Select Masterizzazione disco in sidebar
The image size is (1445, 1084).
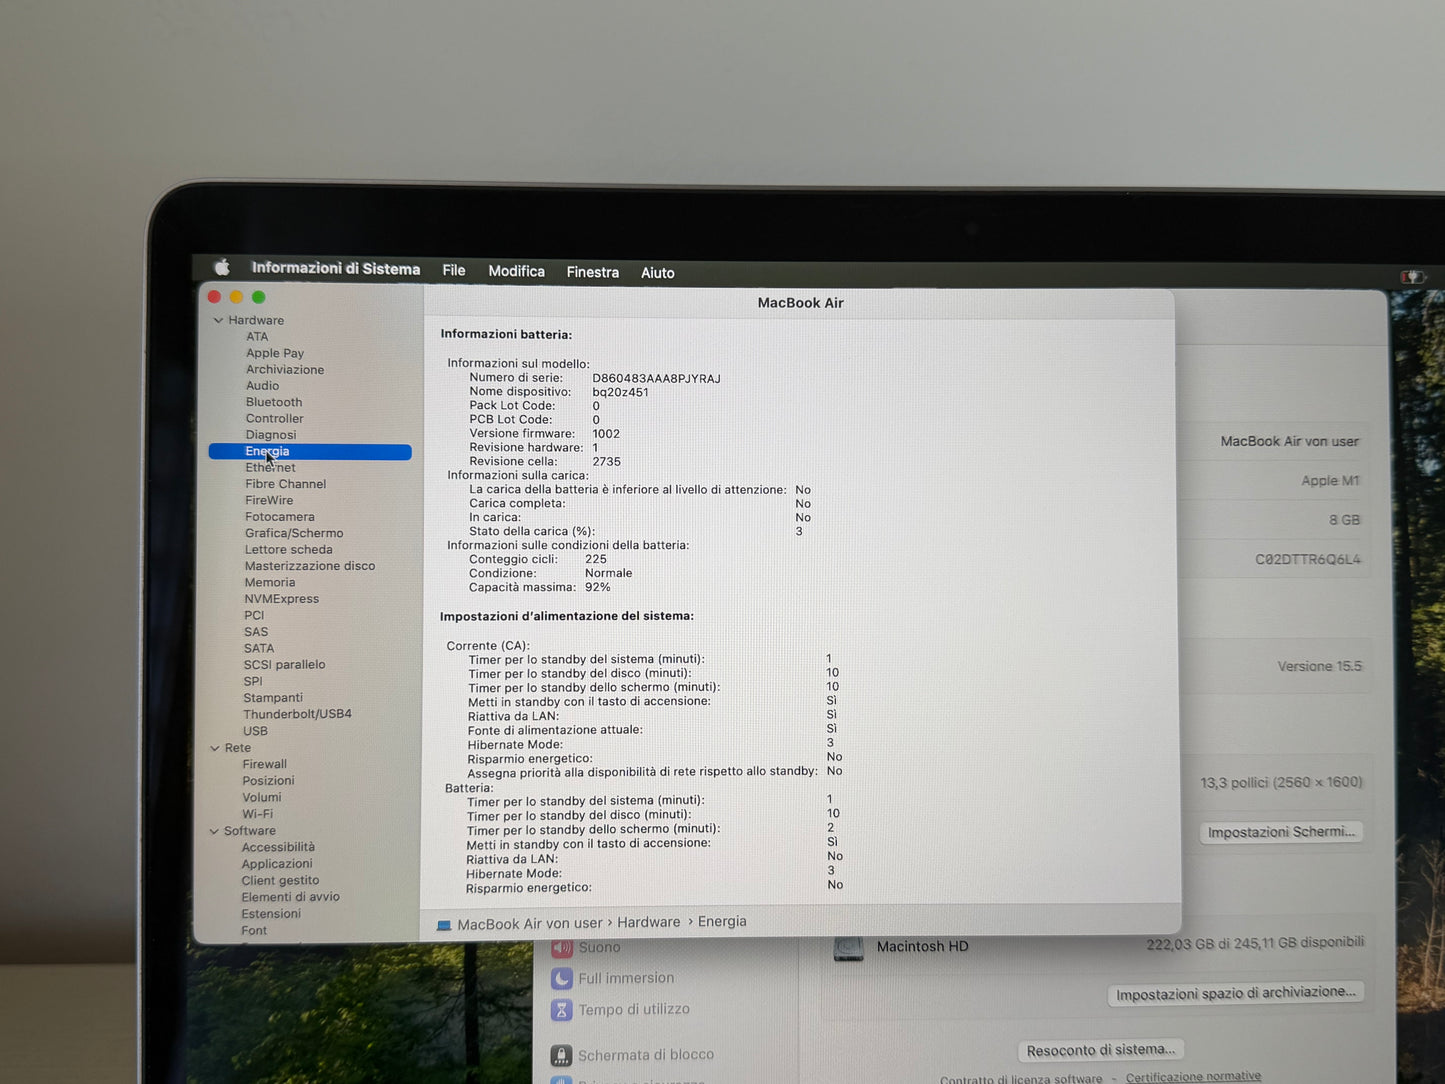point(310,566)
